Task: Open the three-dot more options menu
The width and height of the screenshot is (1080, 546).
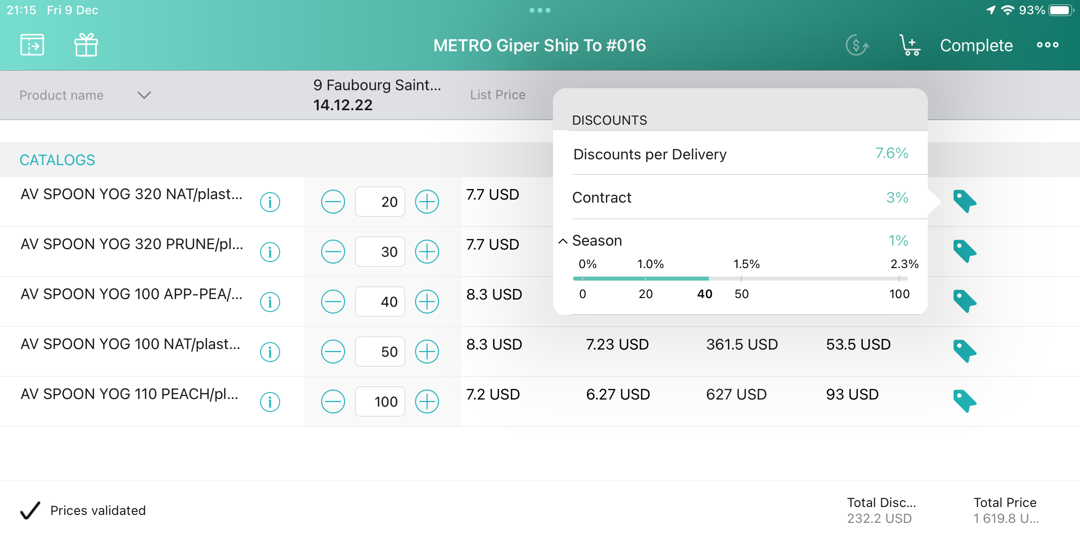Action: click(x=1048, y=45)
